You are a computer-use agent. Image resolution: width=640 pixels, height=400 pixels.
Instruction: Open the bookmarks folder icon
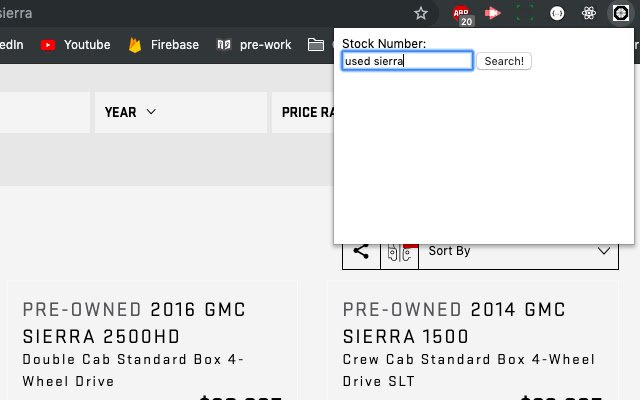pos(316,44)
